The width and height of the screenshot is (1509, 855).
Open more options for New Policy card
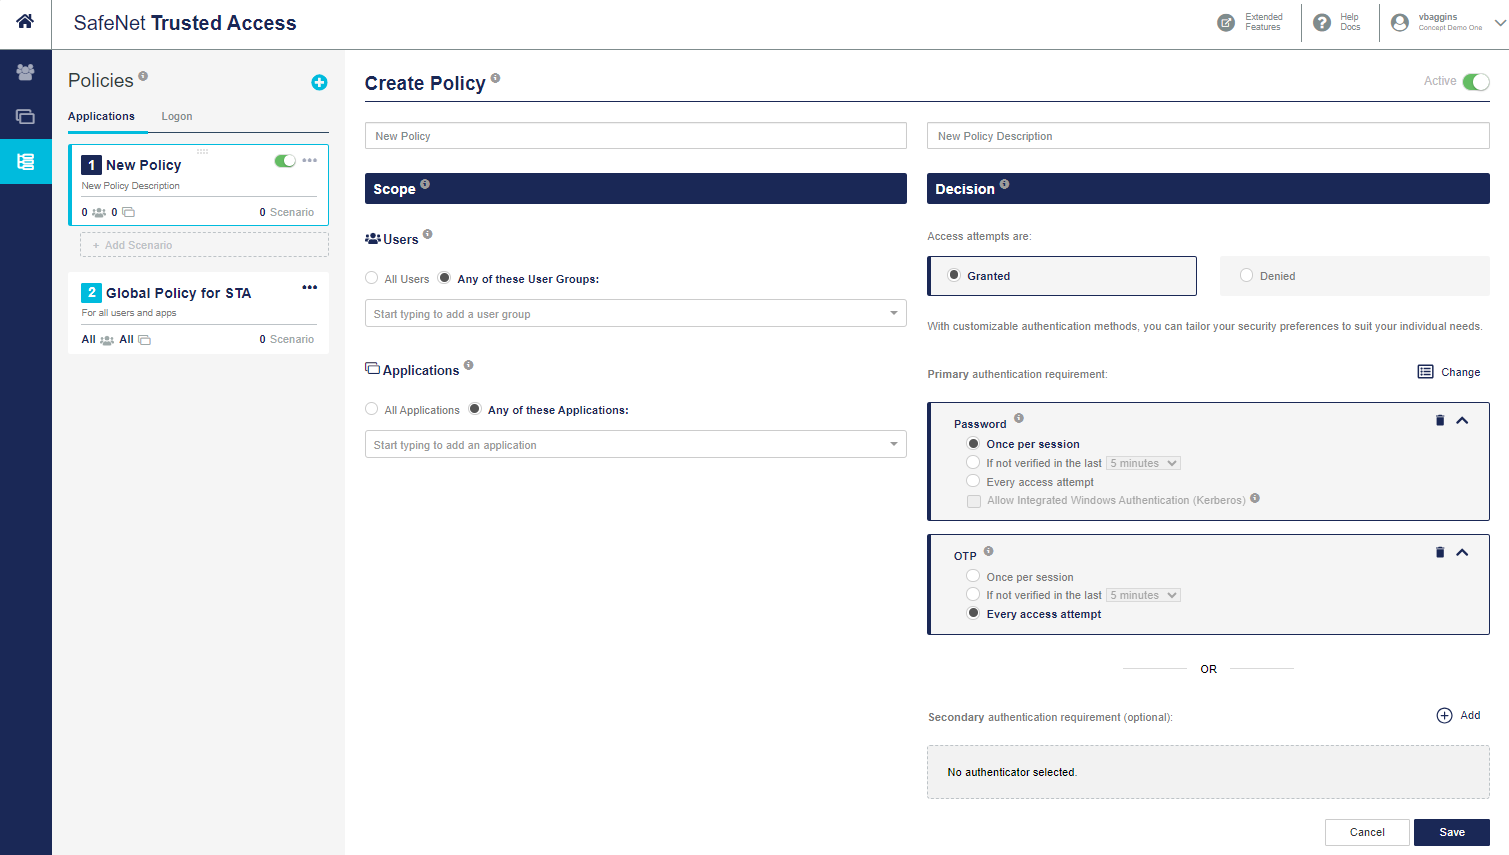click(310, 160)
